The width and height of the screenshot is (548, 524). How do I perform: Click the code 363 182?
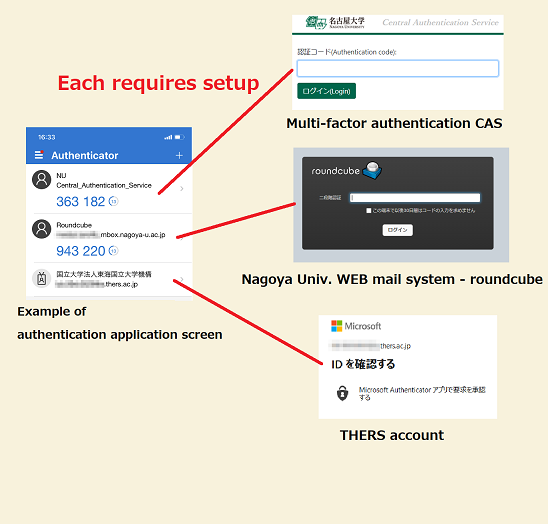point(81,202)
